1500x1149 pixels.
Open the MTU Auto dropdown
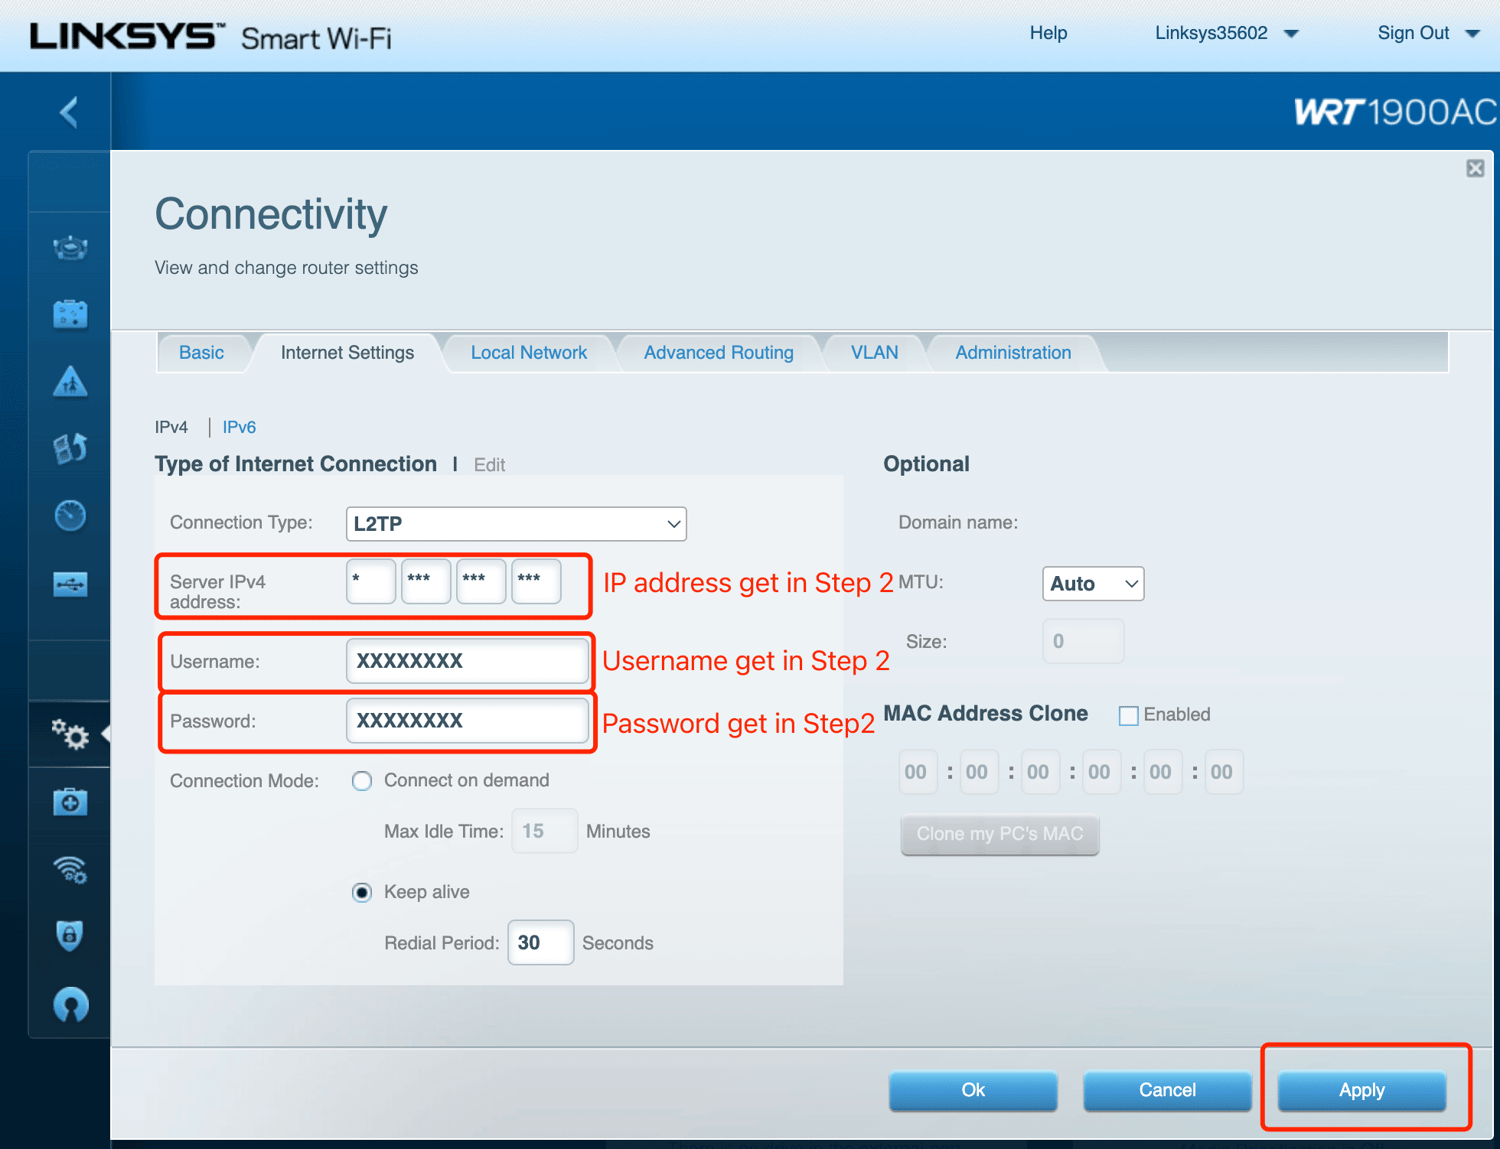(x=1092, y=584)
